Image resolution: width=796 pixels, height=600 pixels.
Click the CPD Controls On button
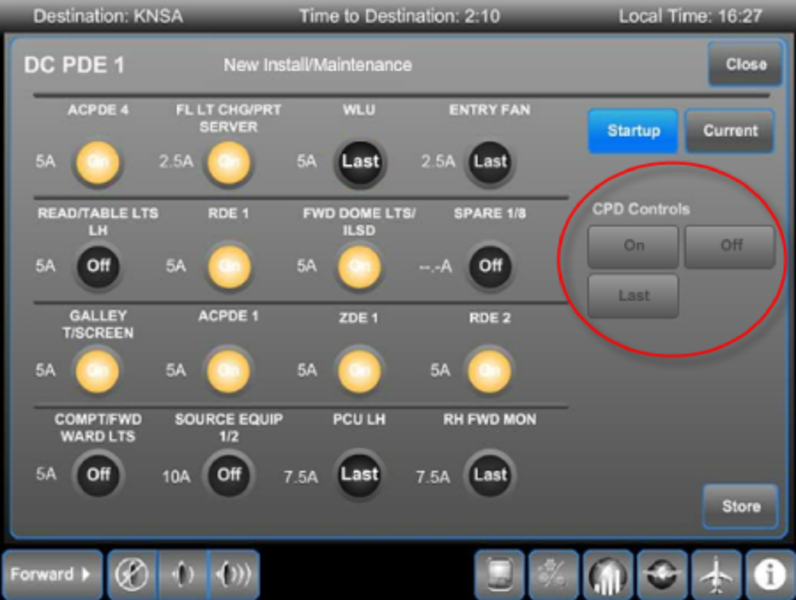coord(633,246)
